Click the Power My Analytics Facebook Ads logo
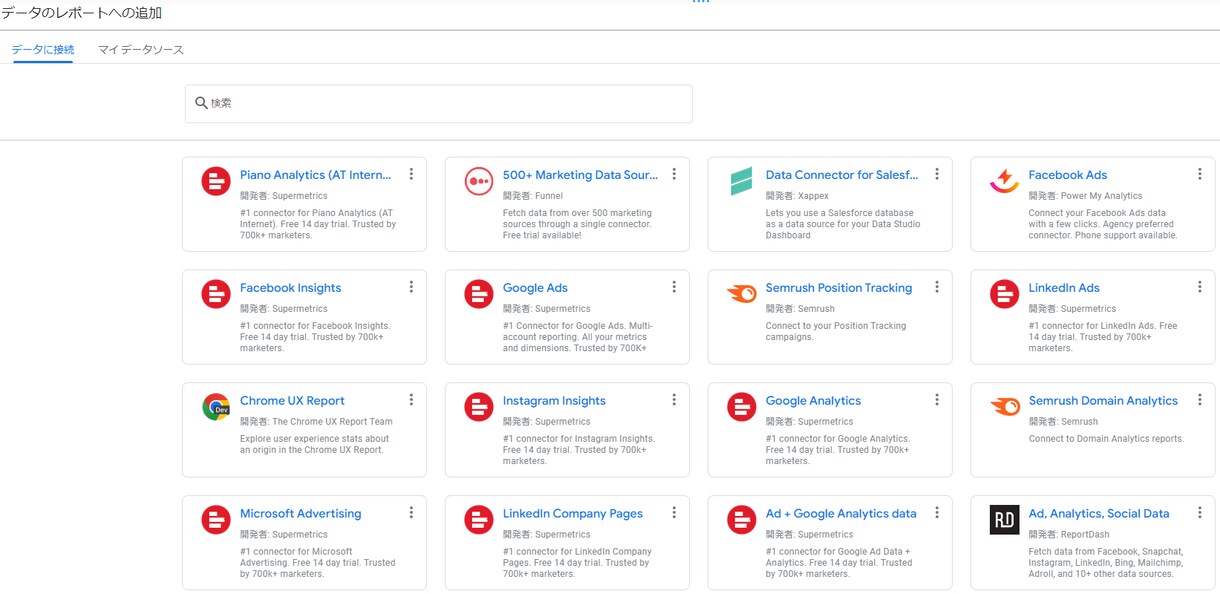The height and width of the screenshot is (594, 1220). 1004,181
